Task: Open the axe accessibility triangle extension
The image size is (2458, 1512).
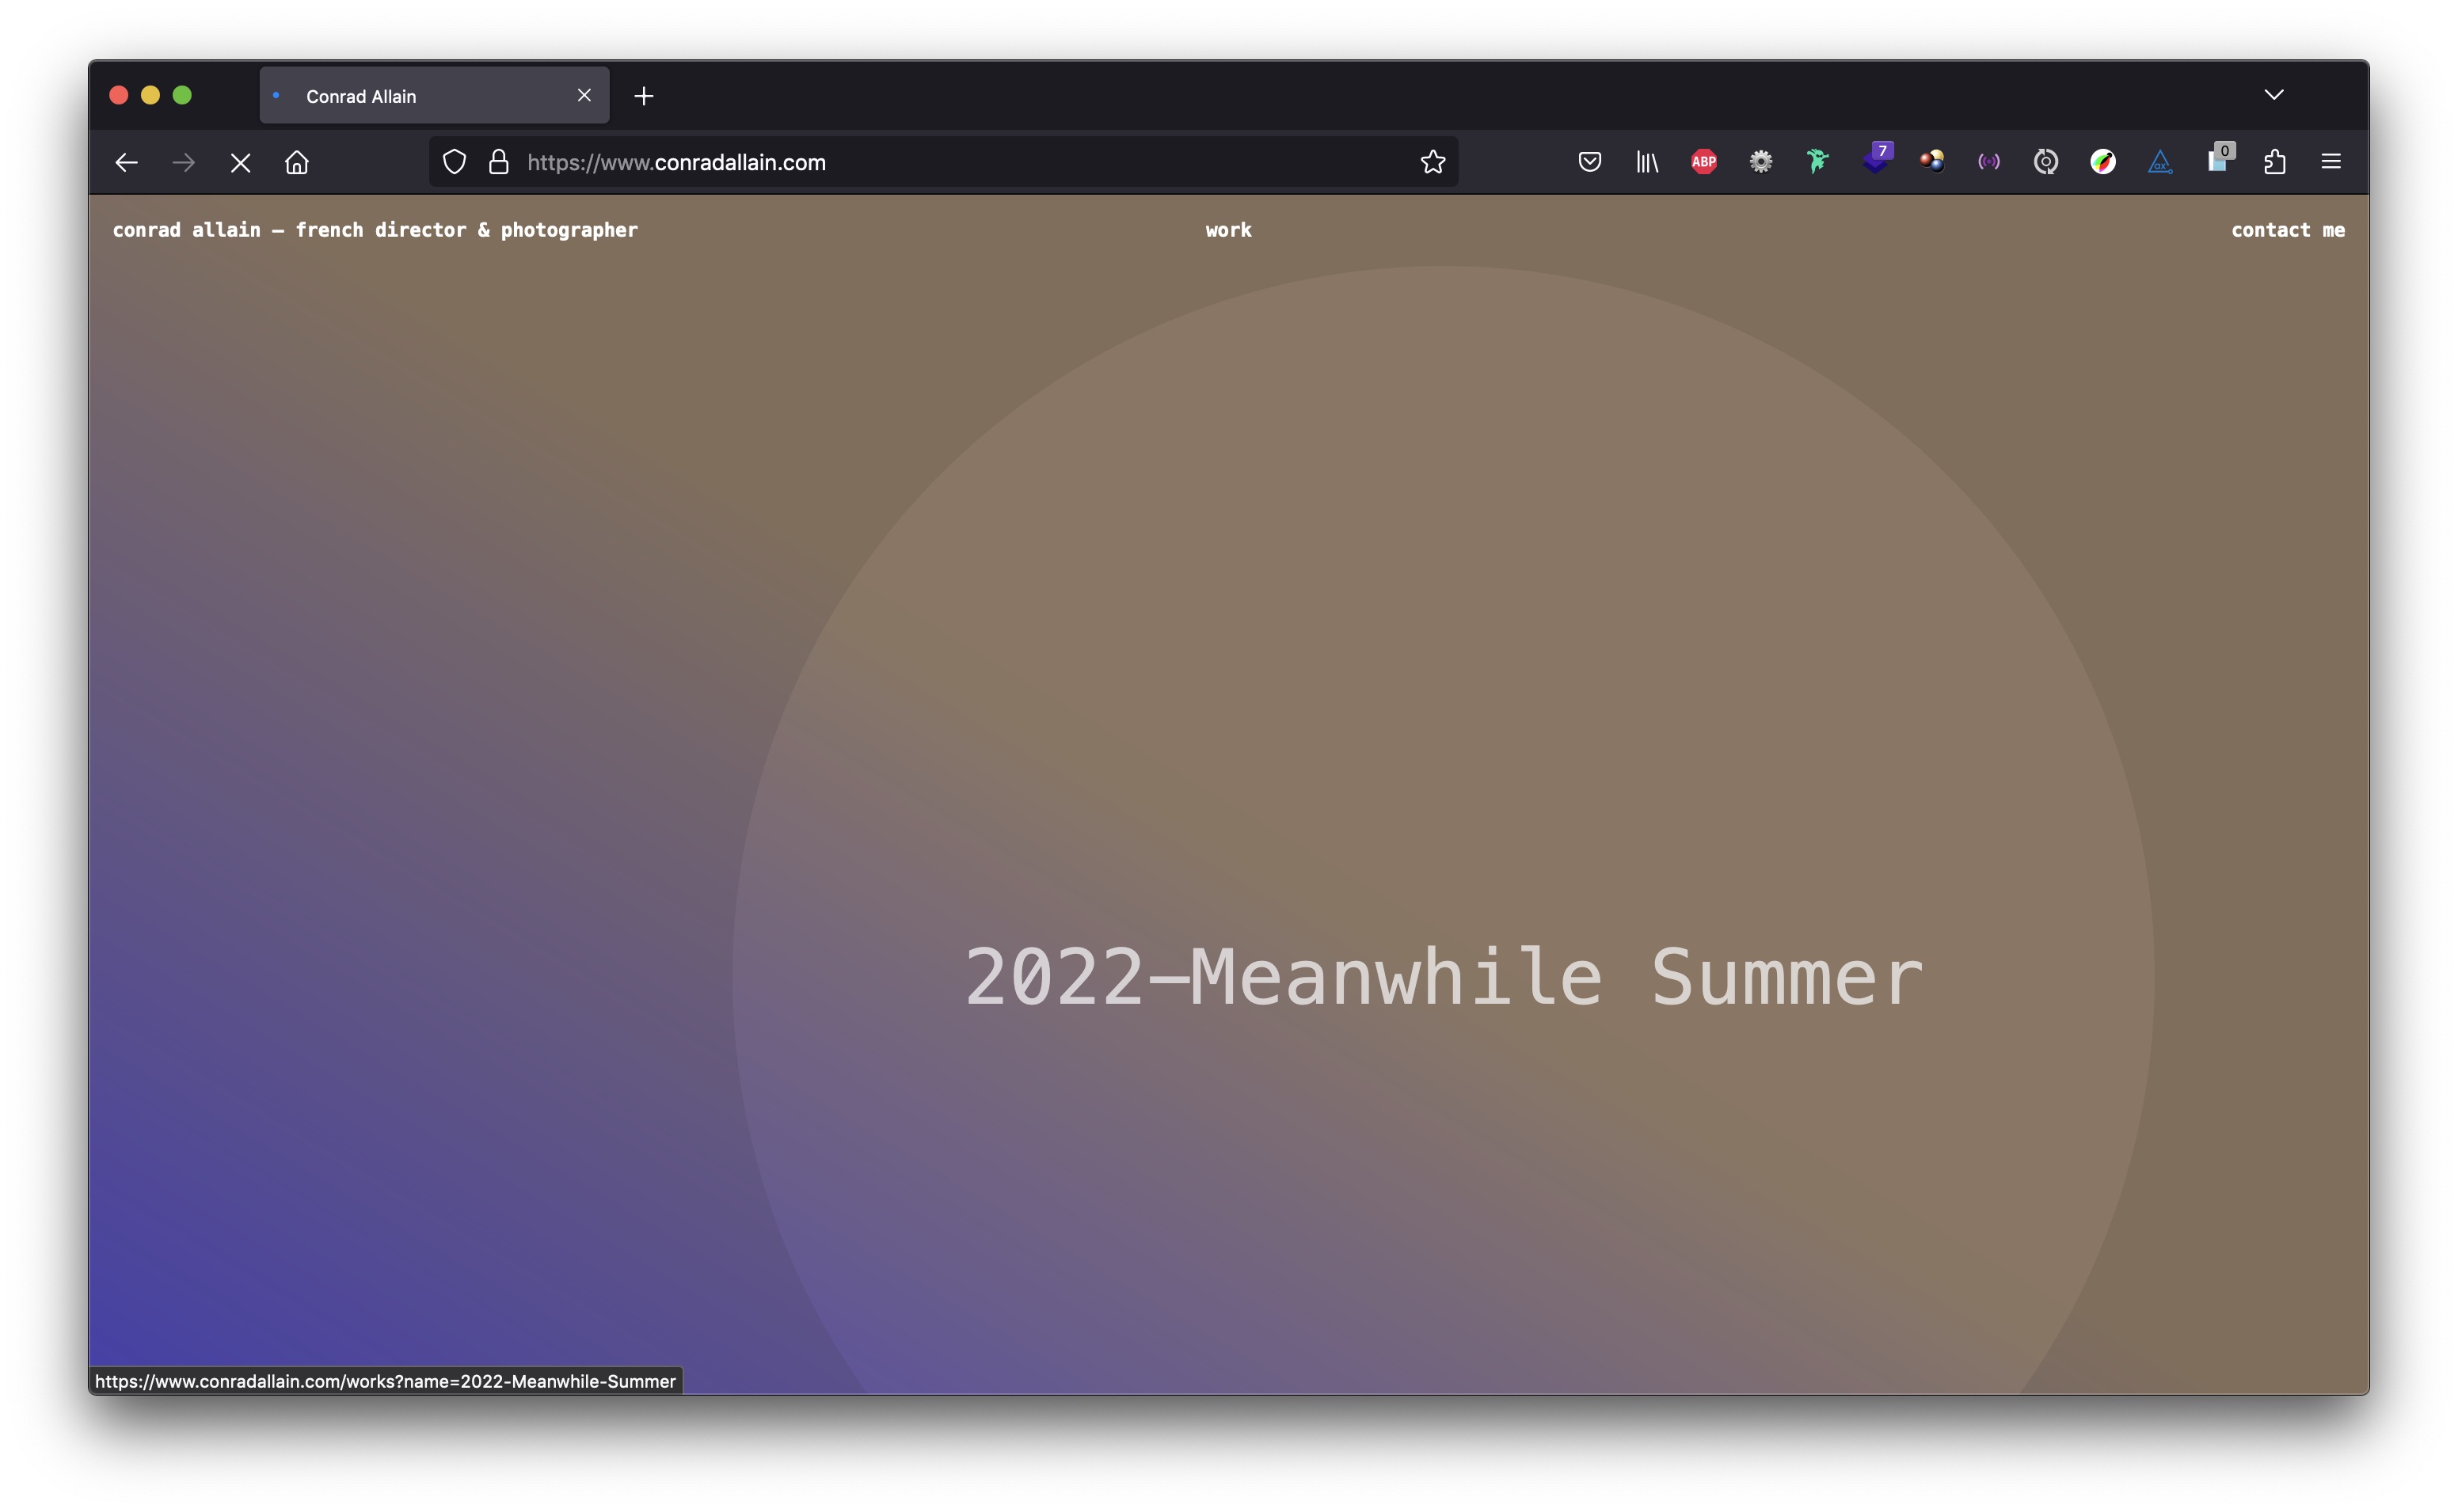Action: point(2160,162)
